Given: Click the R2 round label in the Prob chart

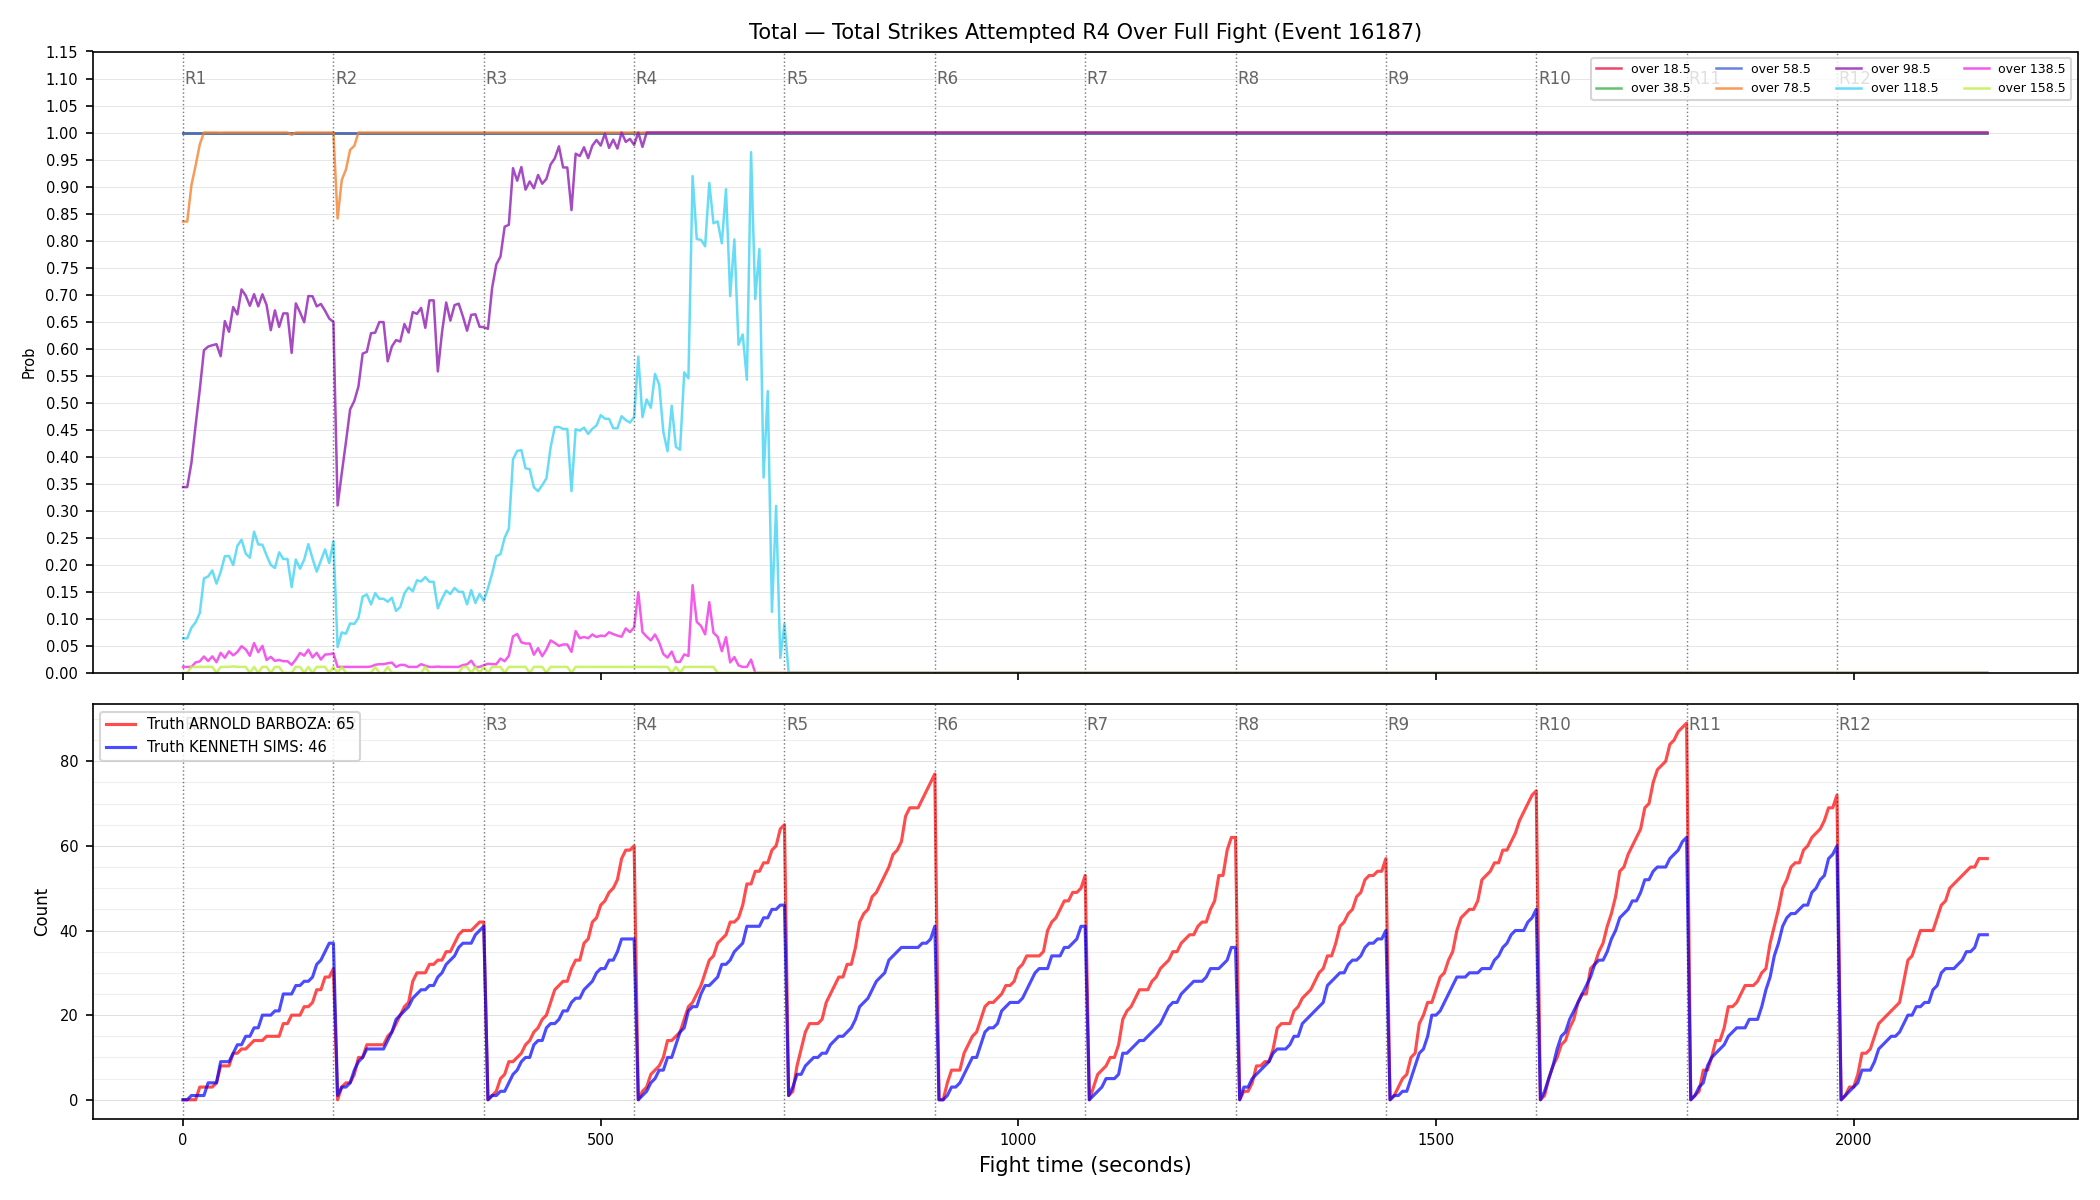Looking at the screenshot, I should [x=346, y=78].
